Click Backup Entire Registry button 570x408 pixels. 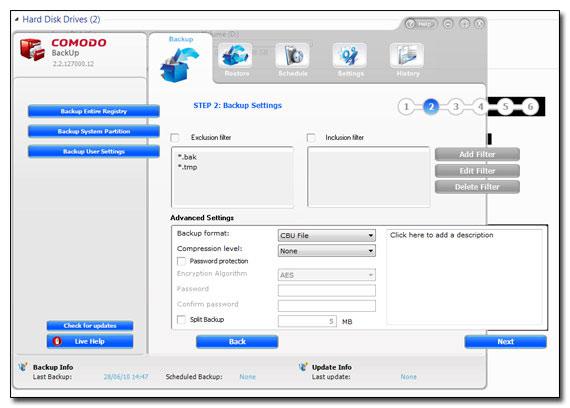pos(94,111)
